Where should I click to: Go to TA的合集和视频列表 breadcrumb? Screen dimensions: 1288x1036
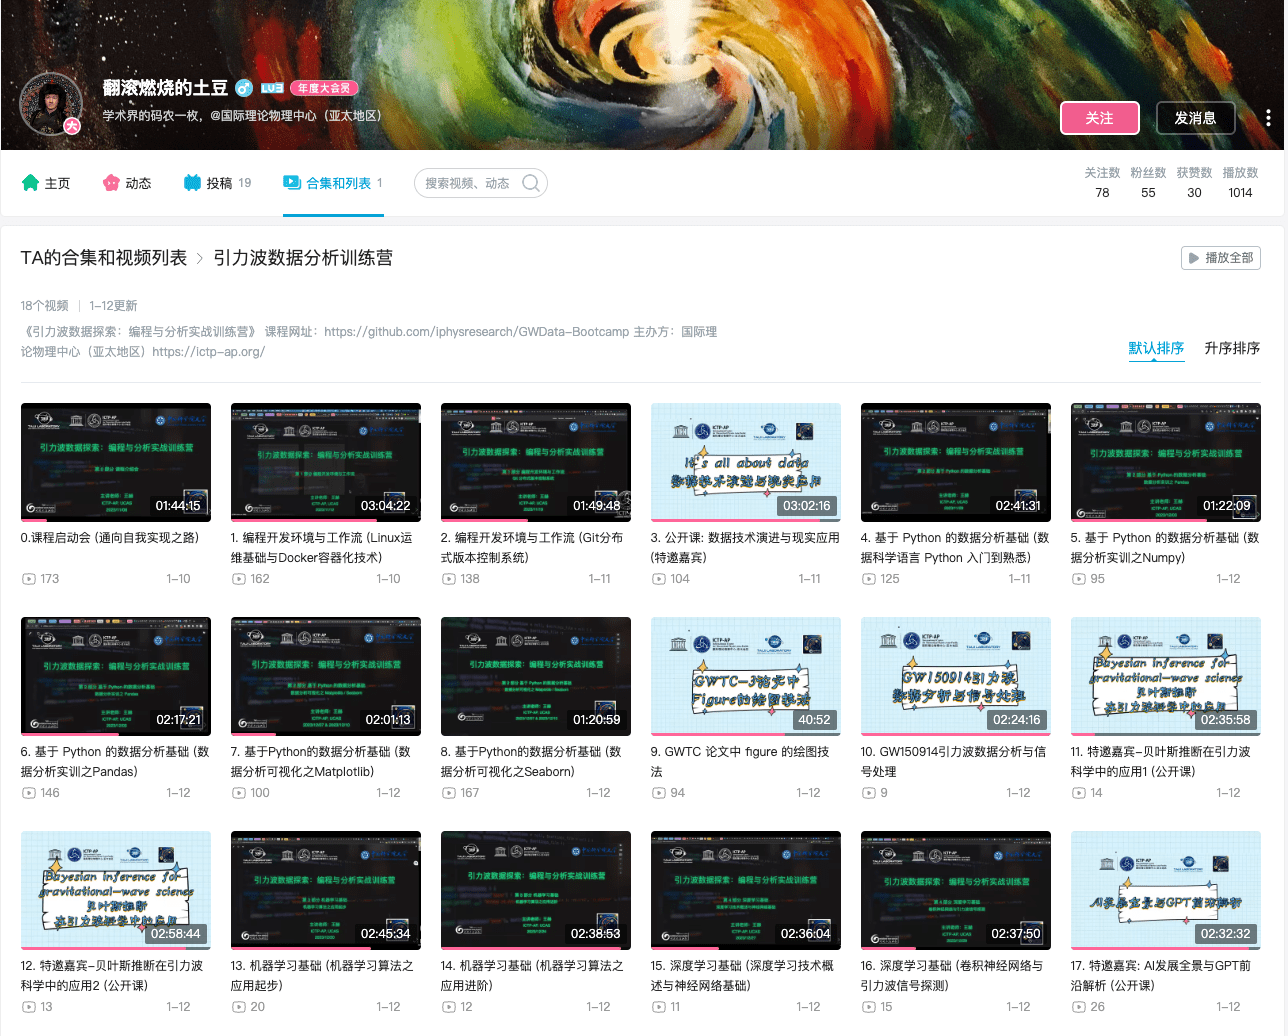tap(104, 258)
